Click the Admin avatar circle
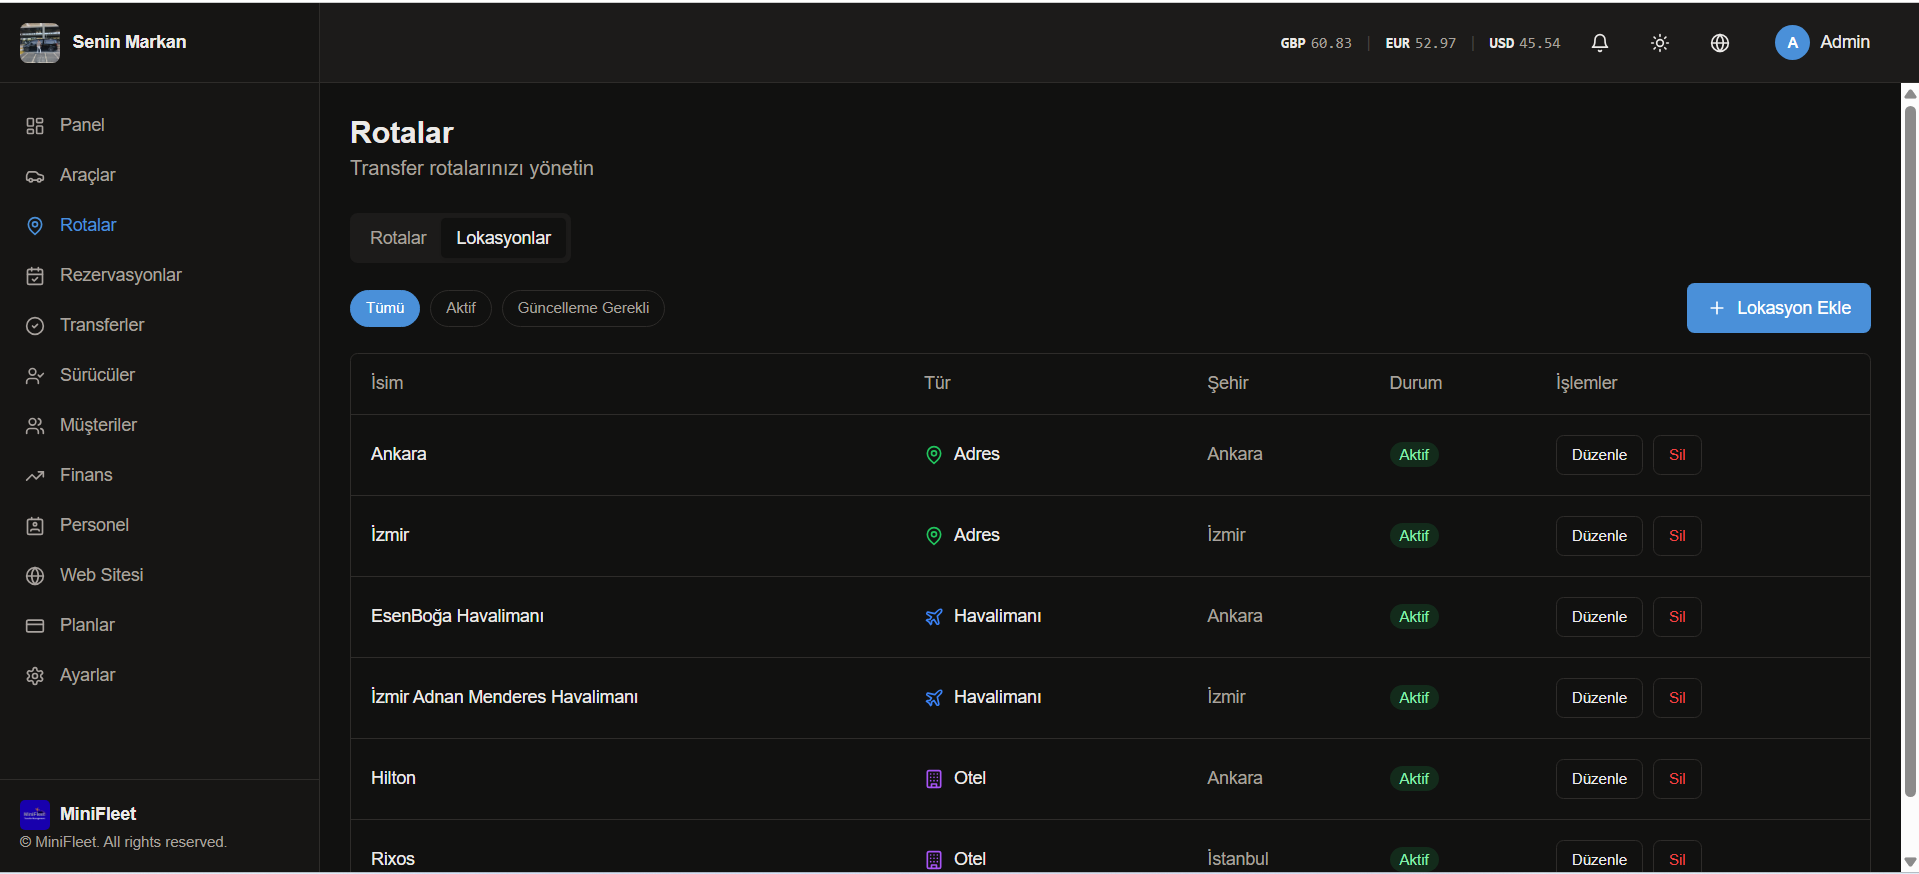The image size is (1919, 874). pos(1792,42)
